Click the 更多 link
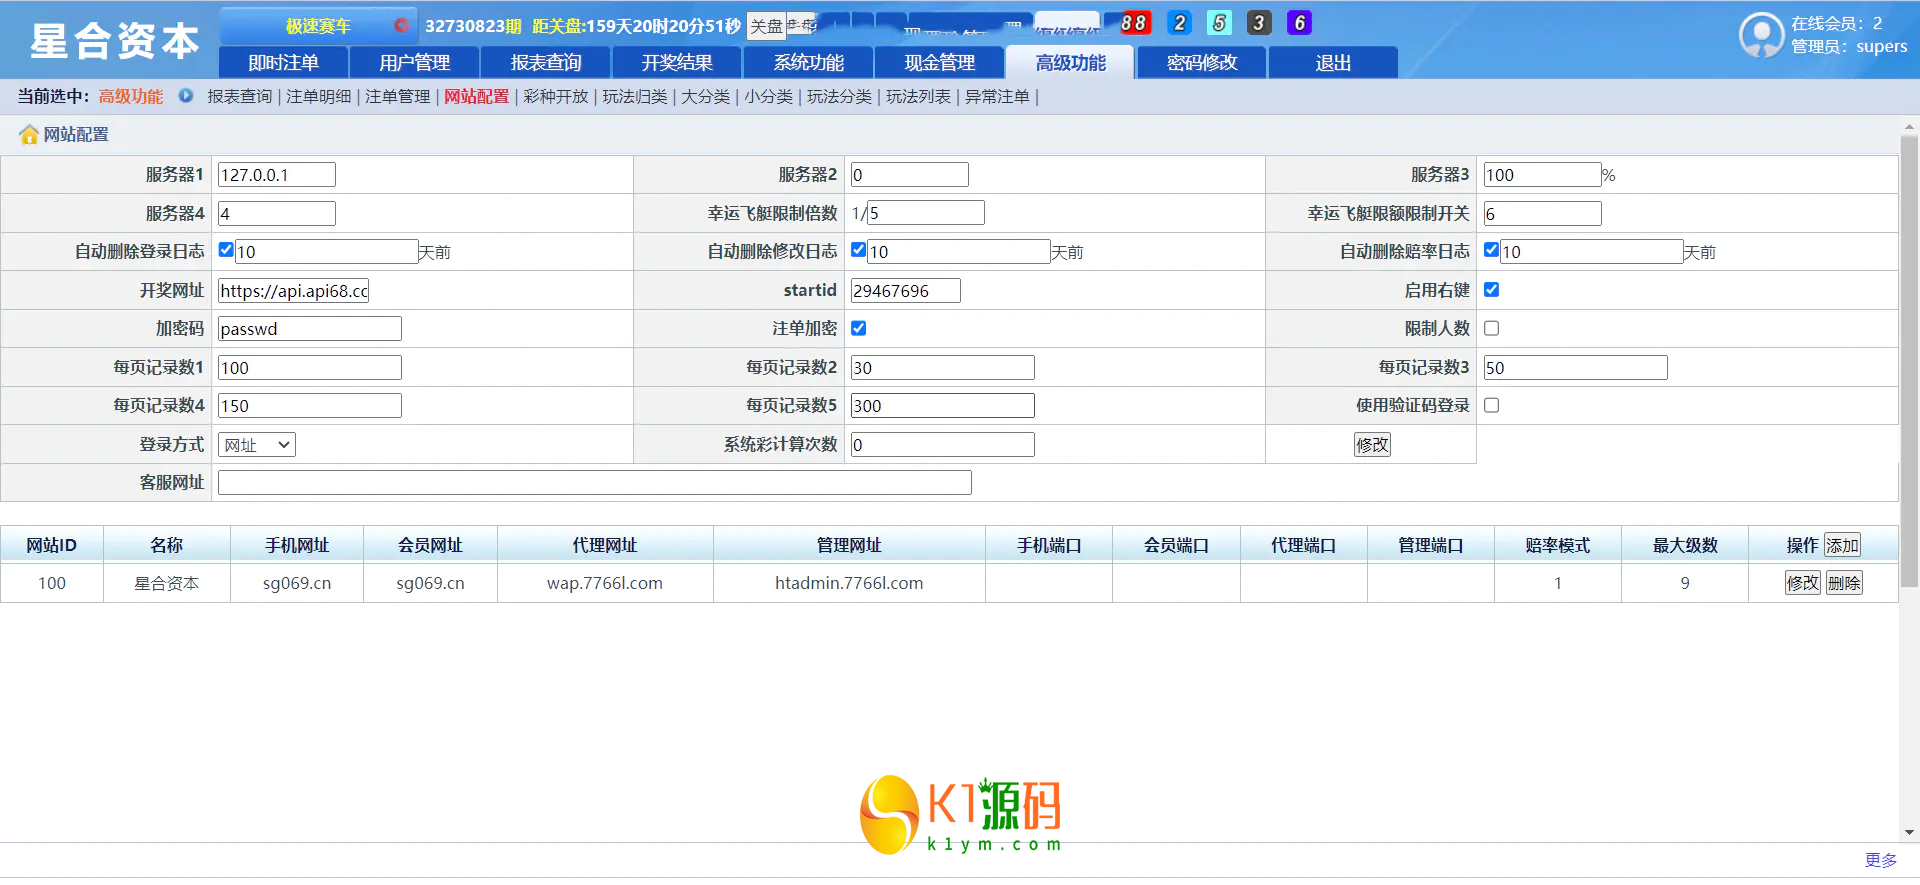 click(x=1881, y=860)
